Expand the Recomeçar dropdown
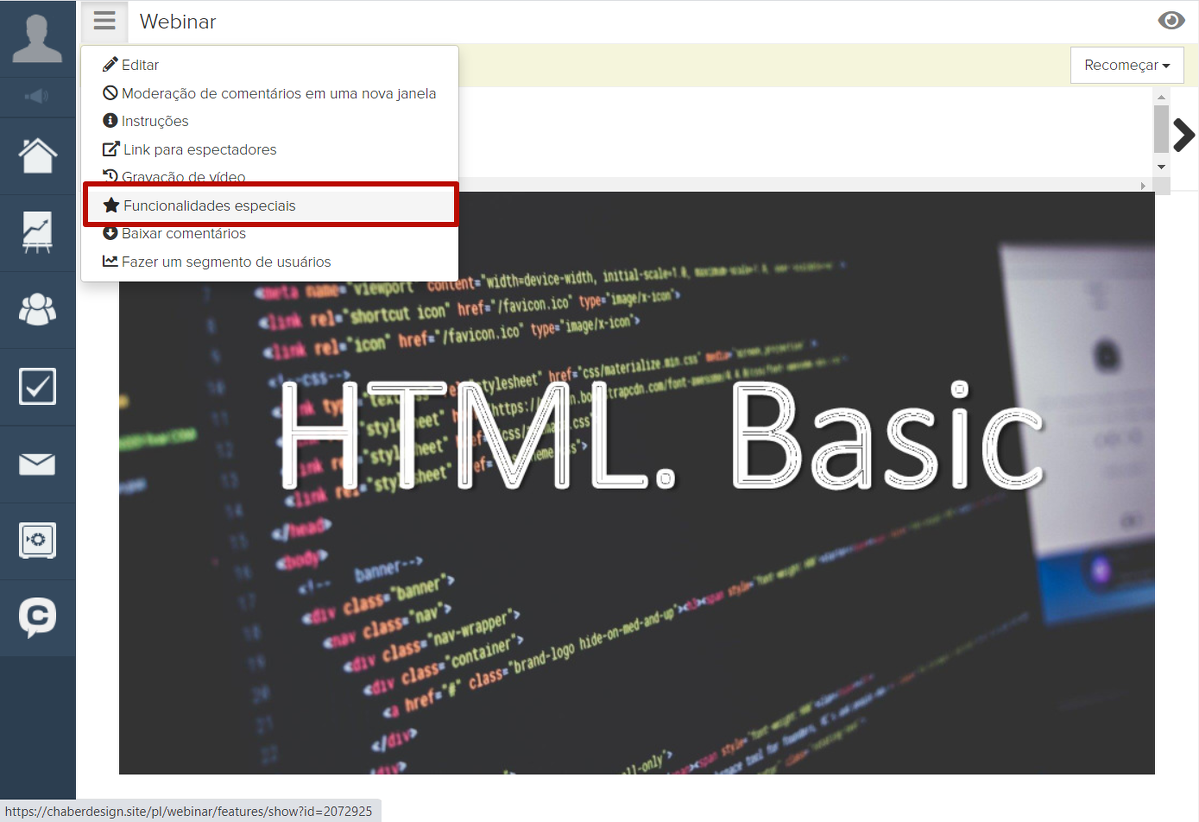The image size is (1199, 822). pyautogui.click(x=1126, y=65)
